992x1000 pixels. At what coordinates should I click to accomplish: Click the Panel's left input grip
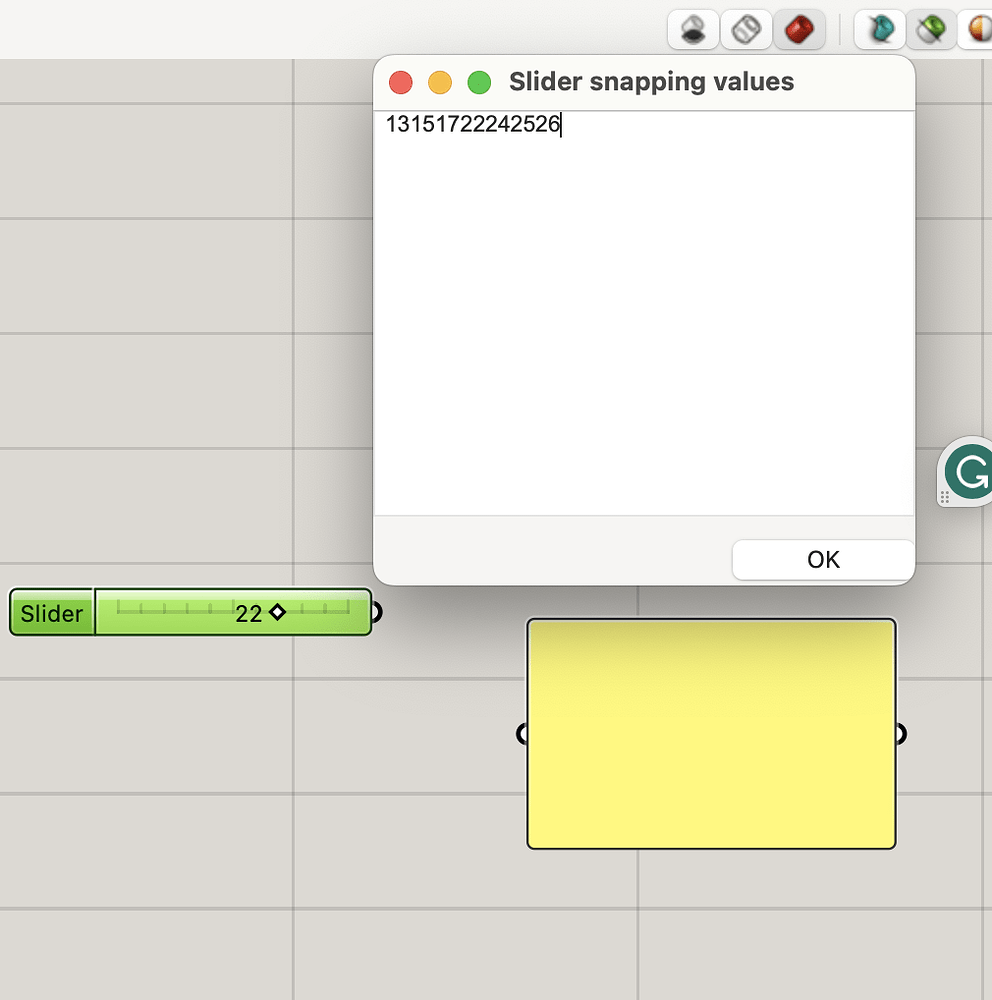point(523,733)
